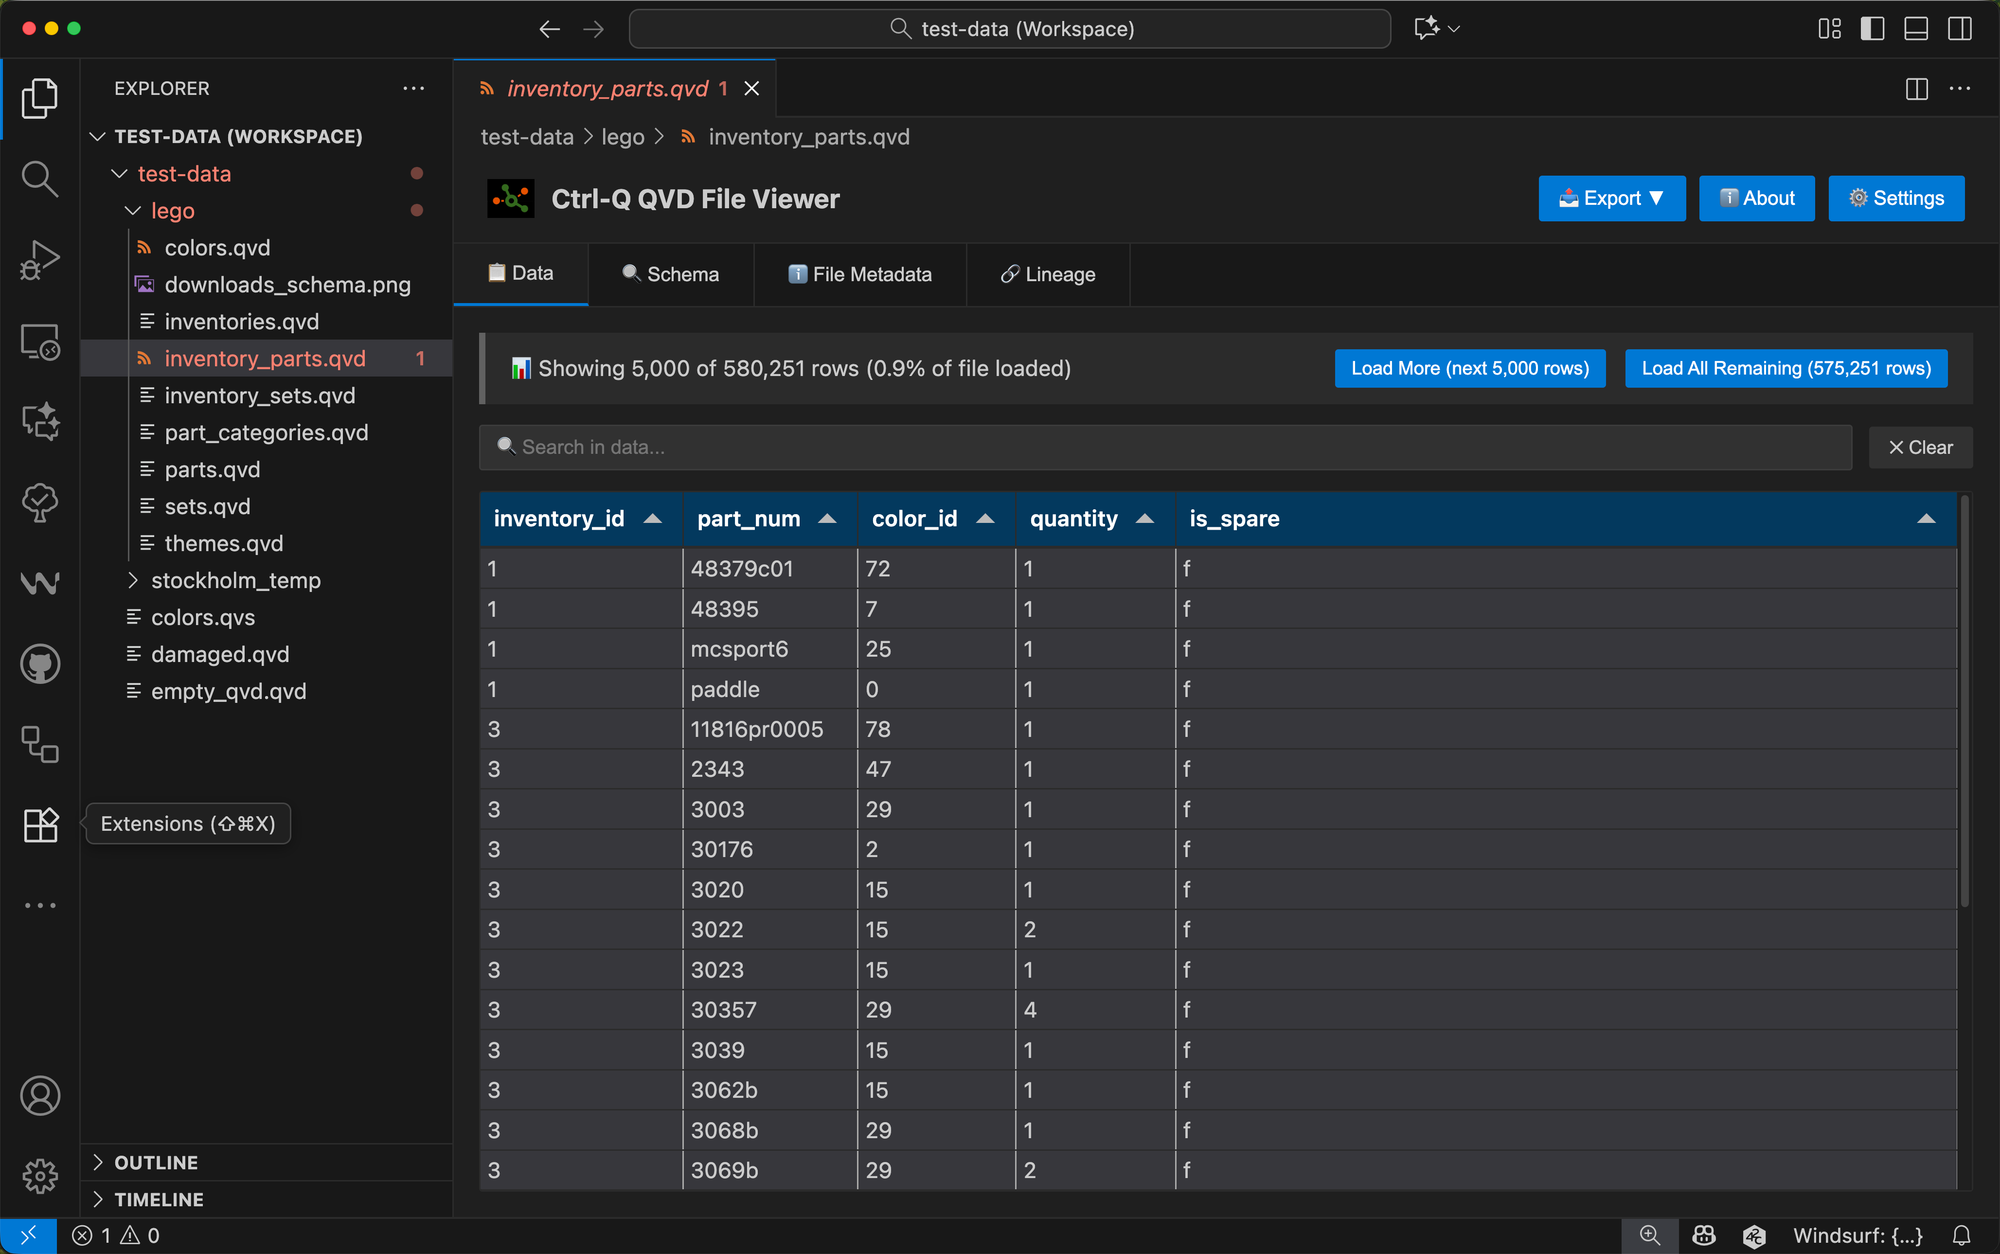Screen dimensions: 2000x1254
Task: Open the notifications bell in status bar
Action: pyautogui.click(x=1961, y=1236)
